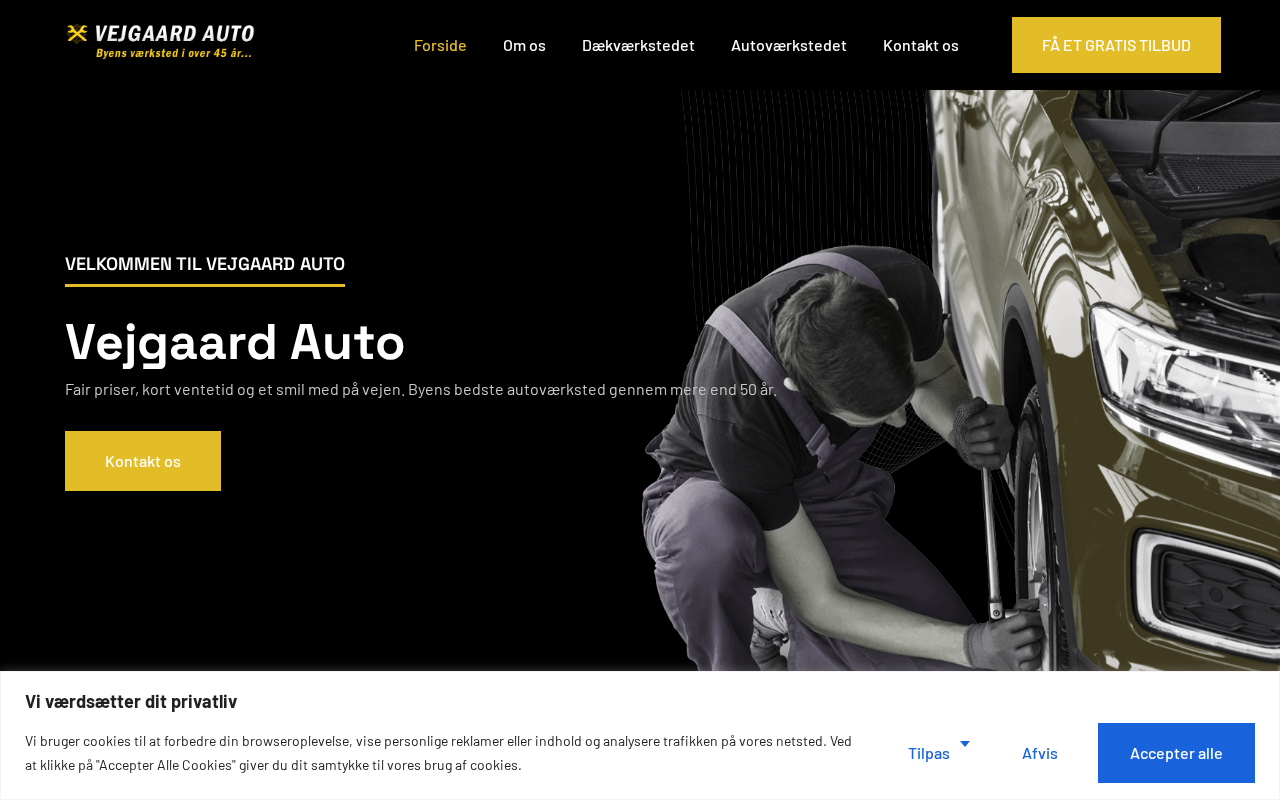Accept cookies with Accepter alle button
This screenshot has width=1280, height=800.
pyautogui.click(x=1176, y=753)
